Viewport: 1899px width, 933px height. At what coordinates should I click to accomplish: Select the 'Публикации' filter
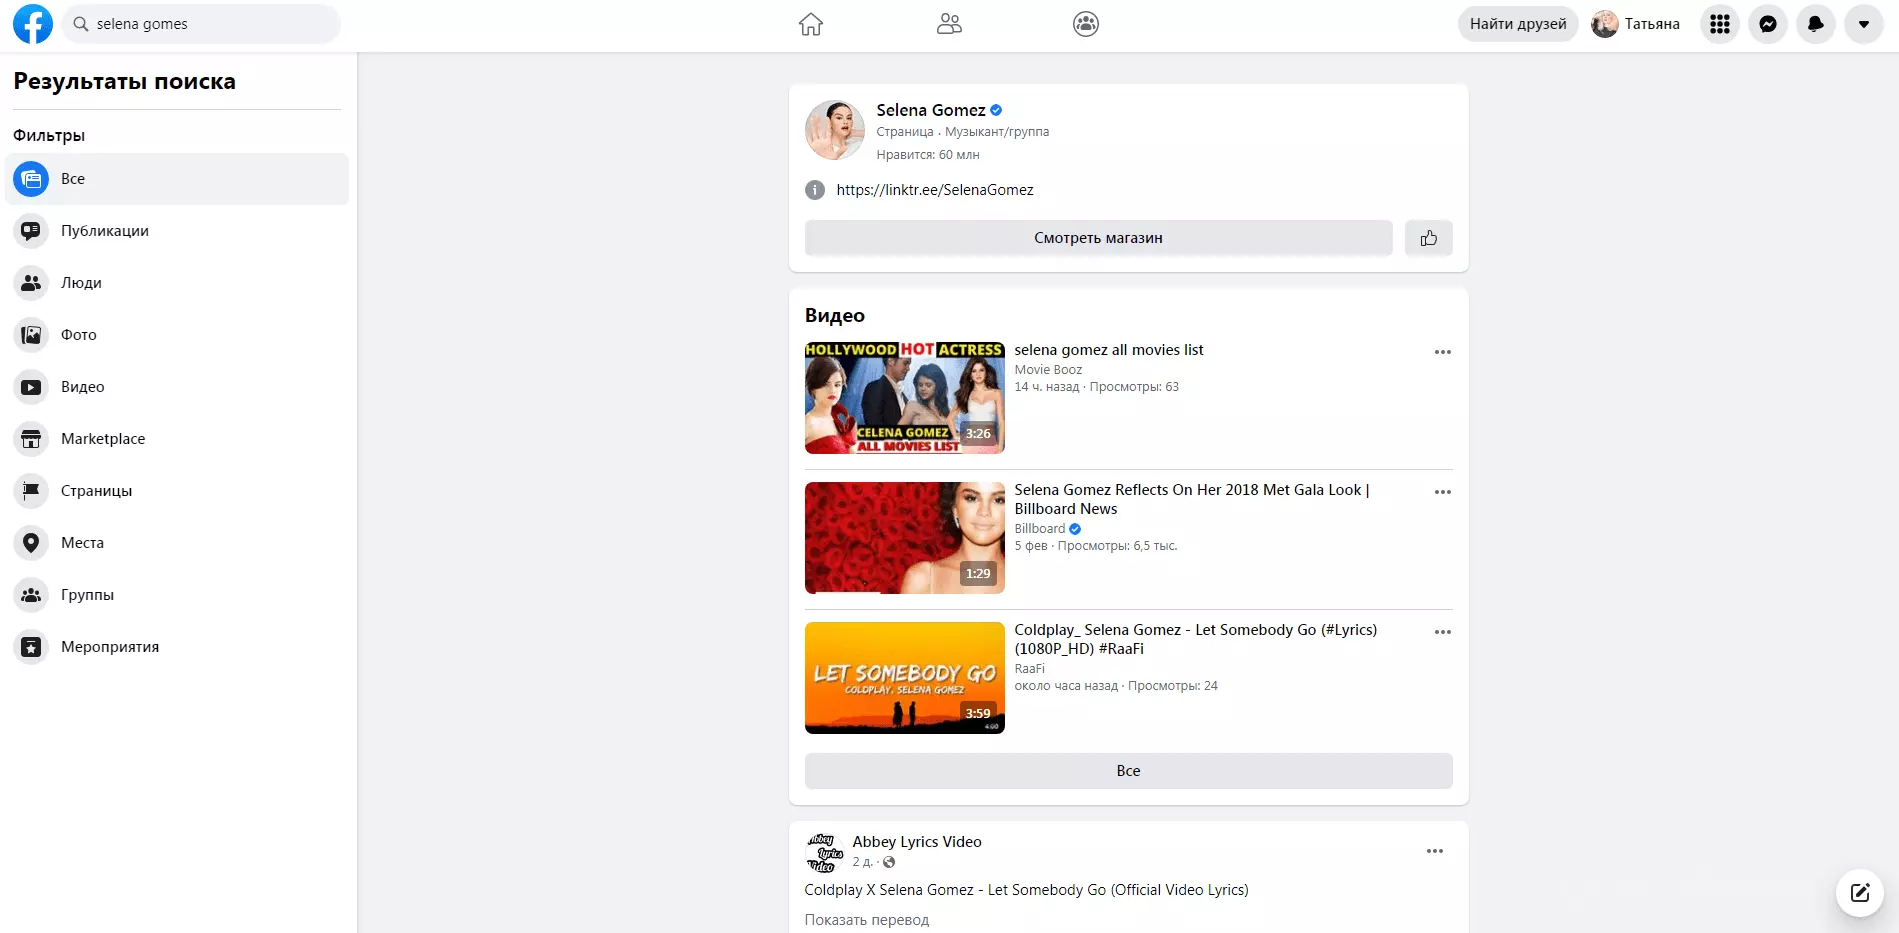tap(177, 231)
